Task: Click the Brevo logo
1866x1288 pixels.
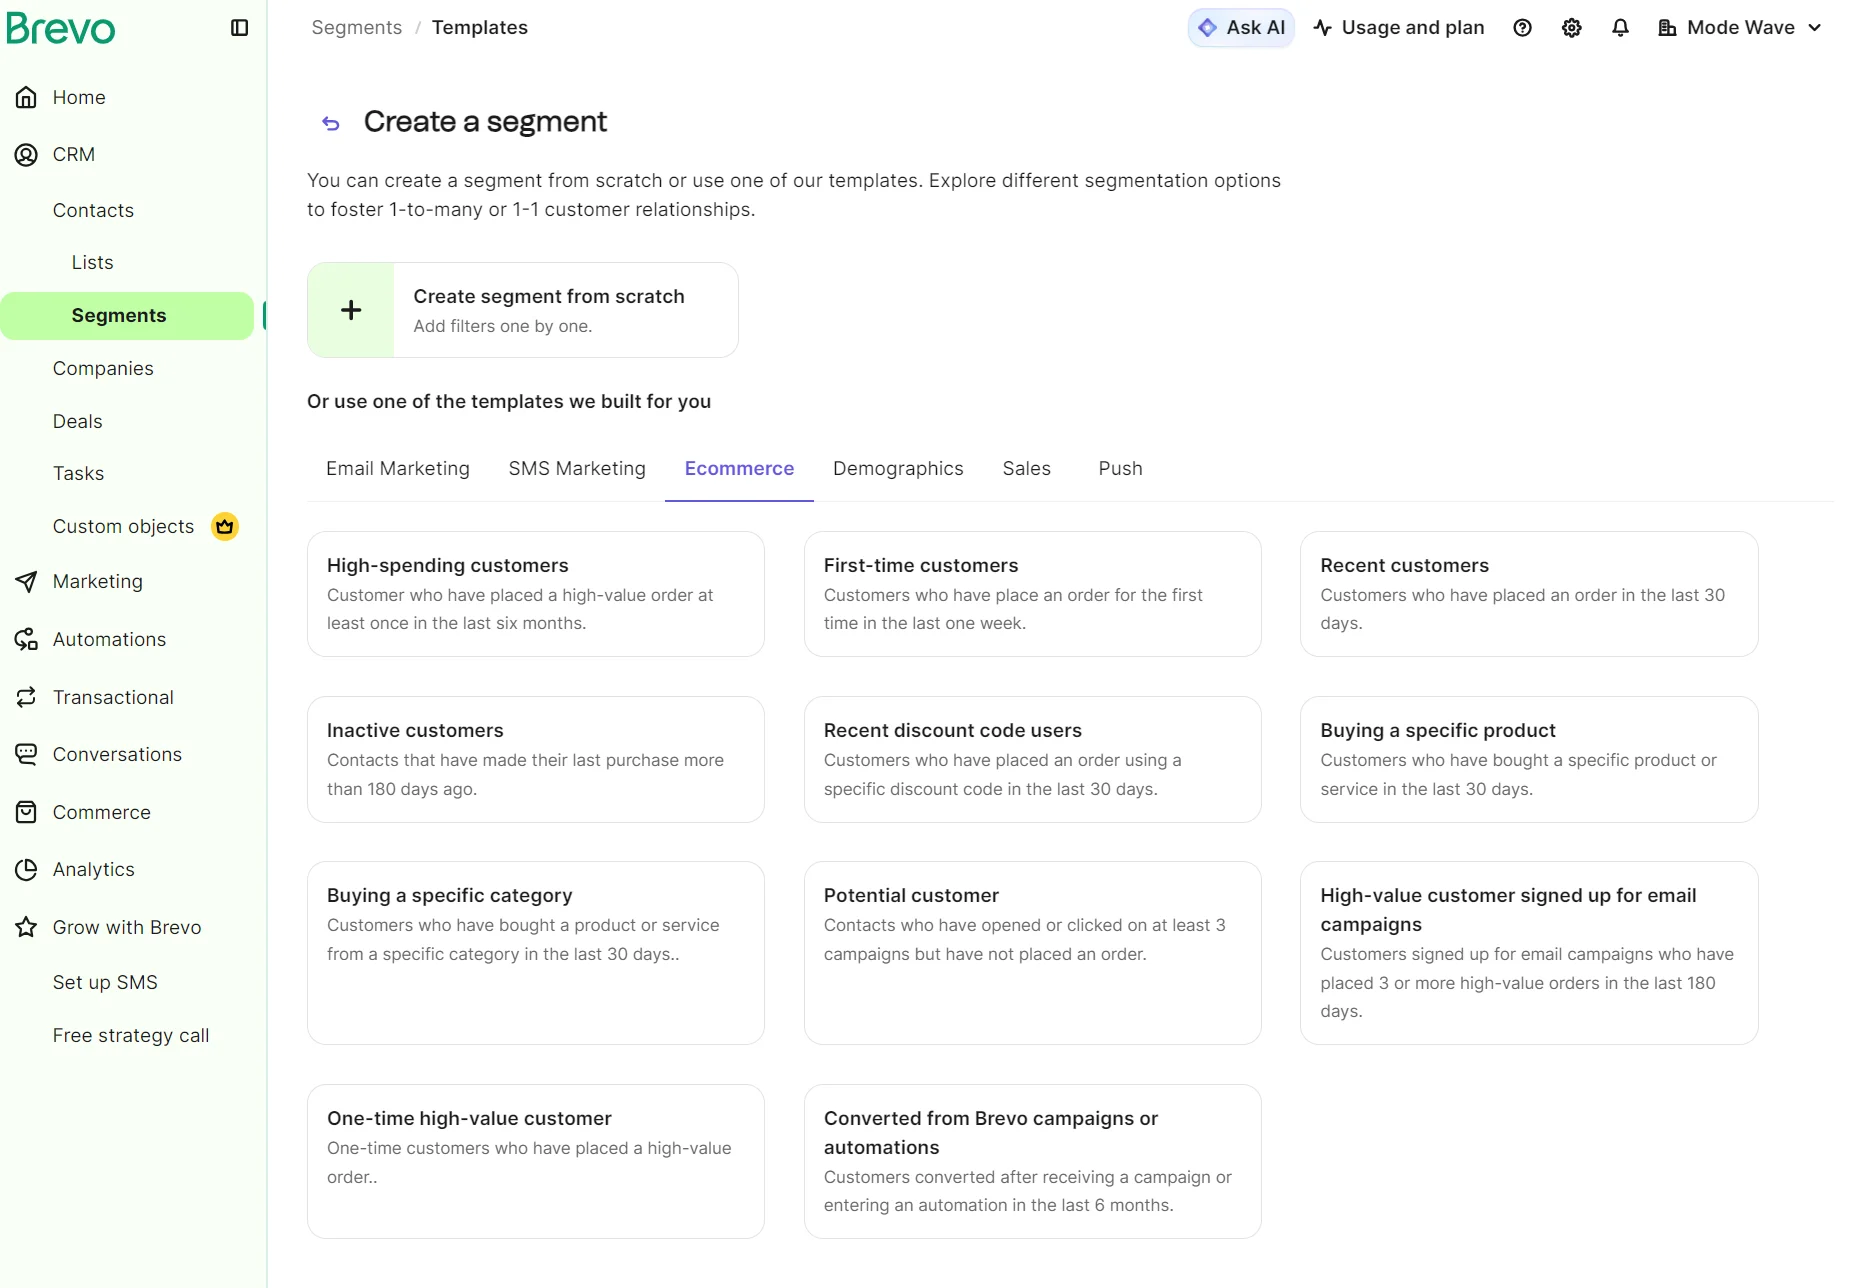Action: (60, 28)
